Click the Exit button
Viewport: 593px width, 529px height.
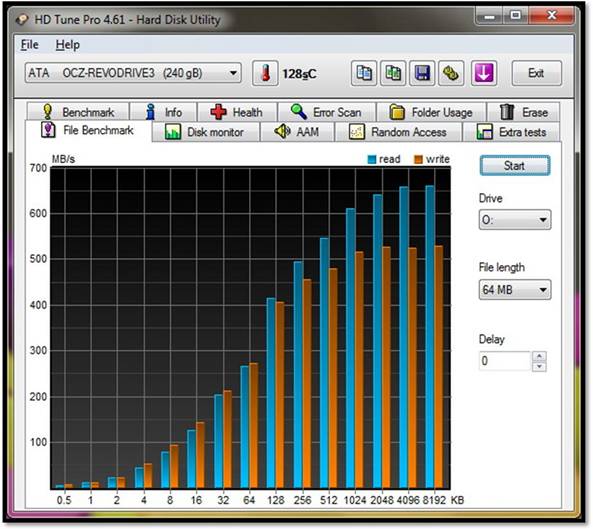pos(536,73)
